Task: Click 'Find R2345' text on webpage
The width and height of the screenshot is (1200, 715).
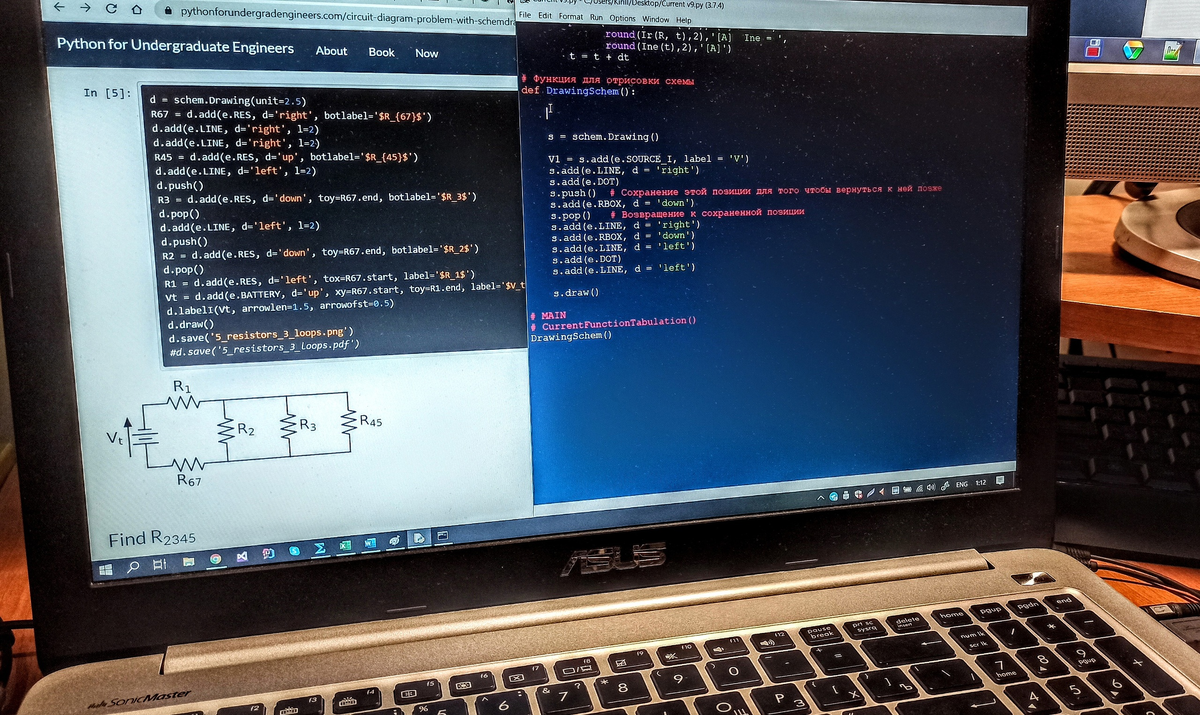Action: [152, 539]
